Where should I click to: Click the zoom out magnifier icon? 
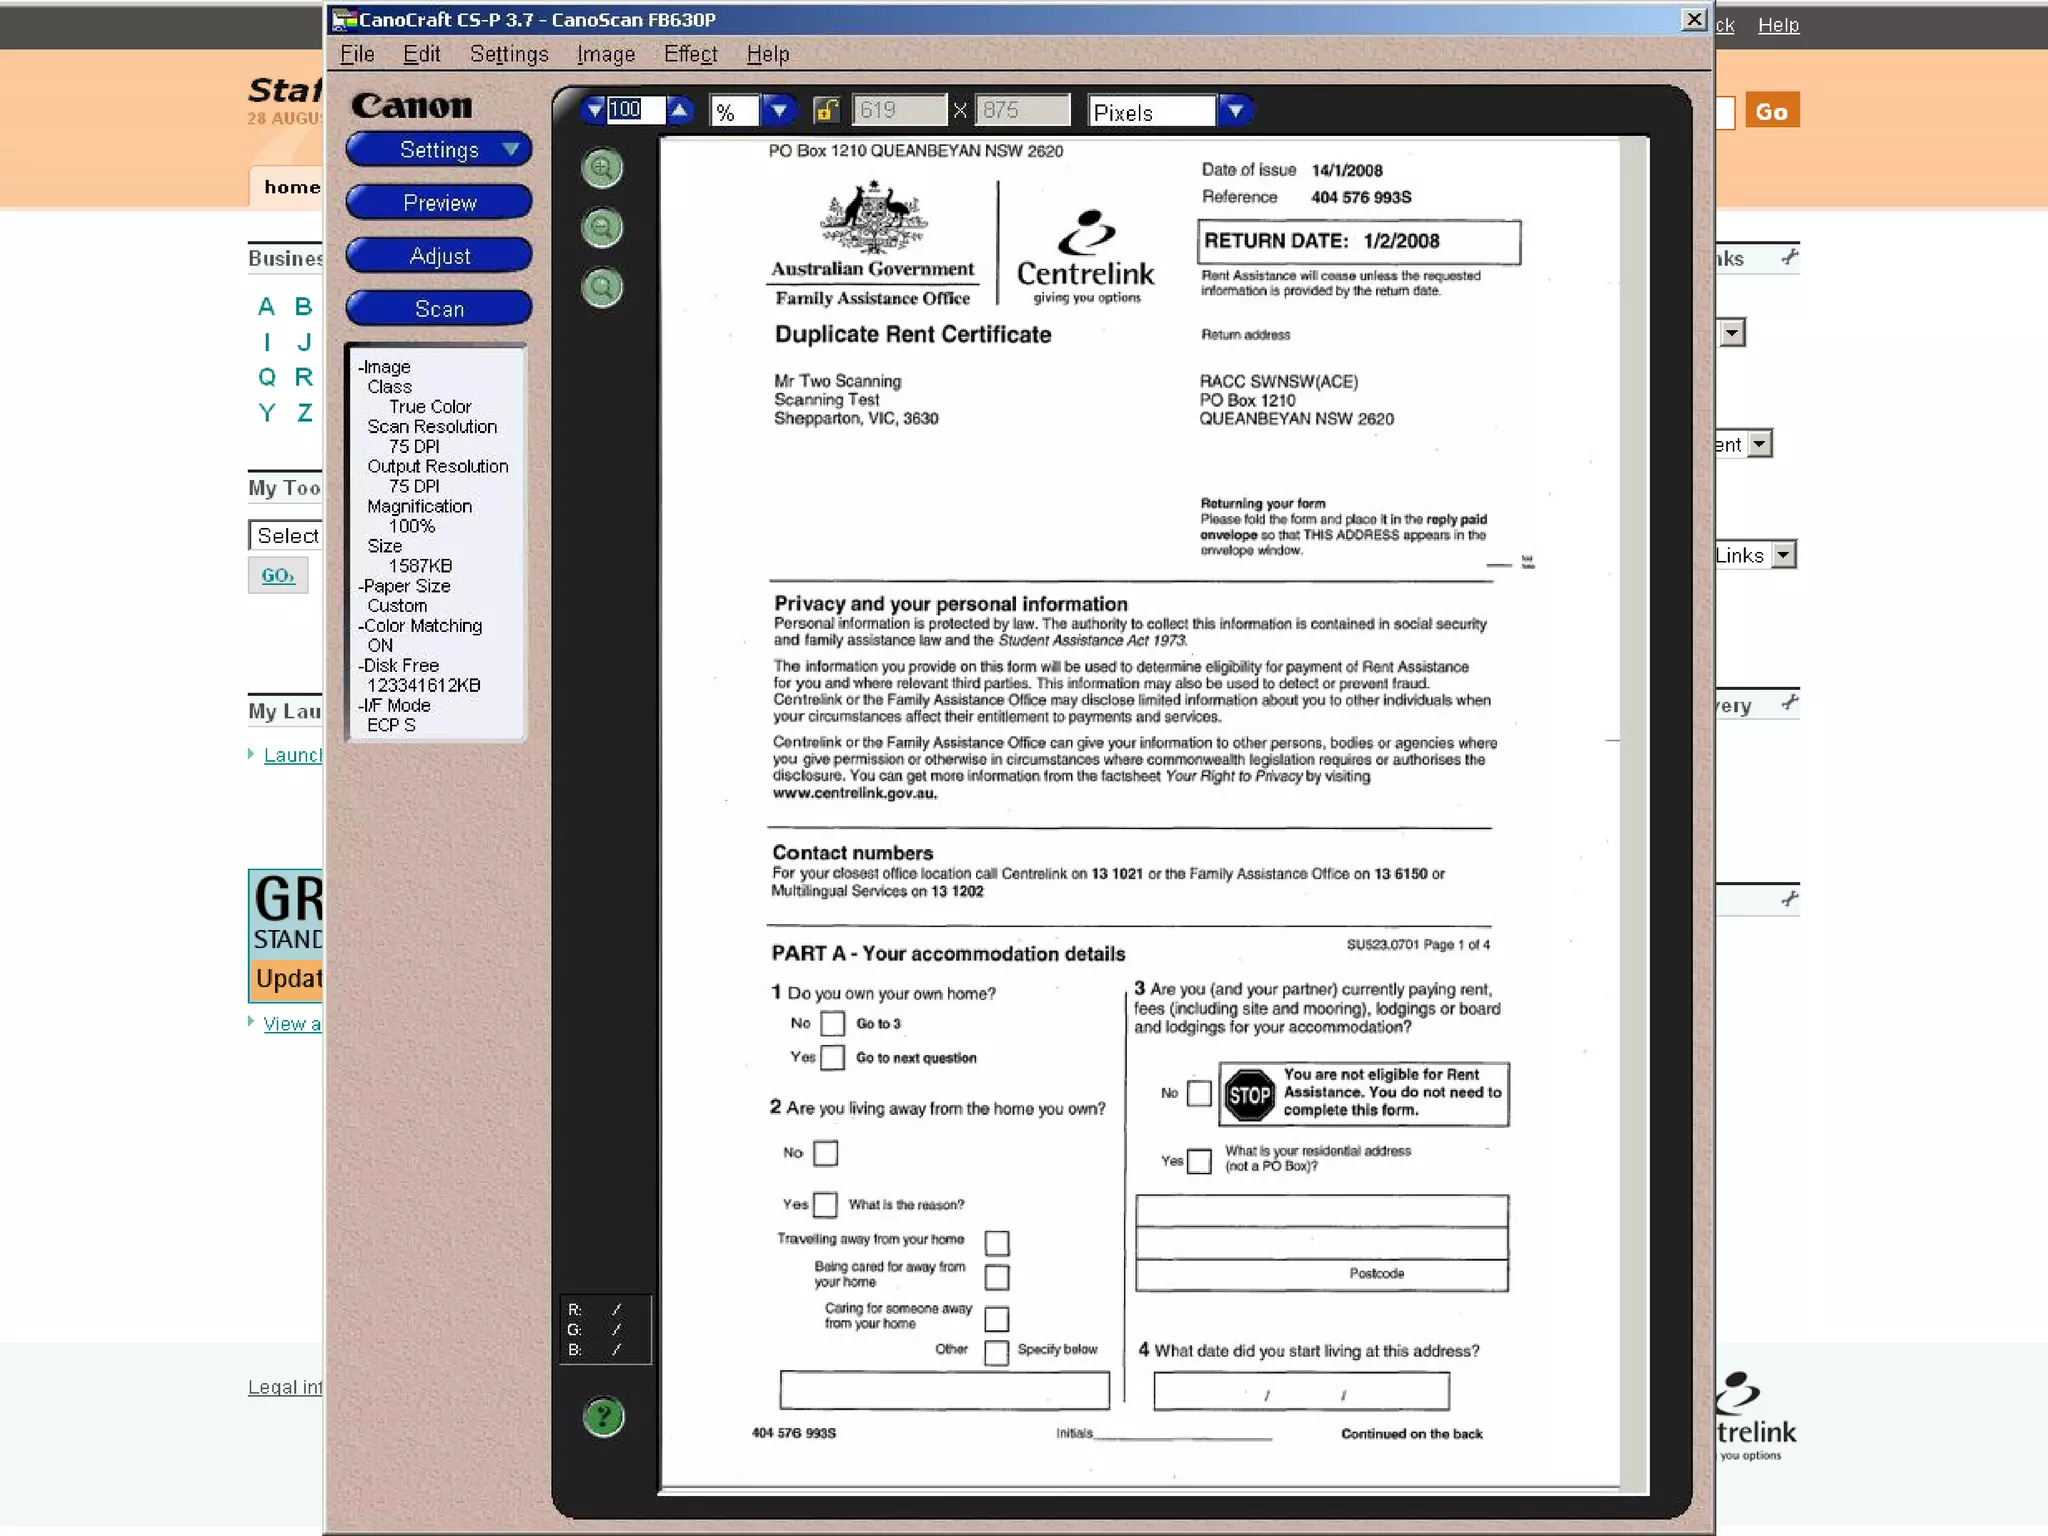pos(602,228)
